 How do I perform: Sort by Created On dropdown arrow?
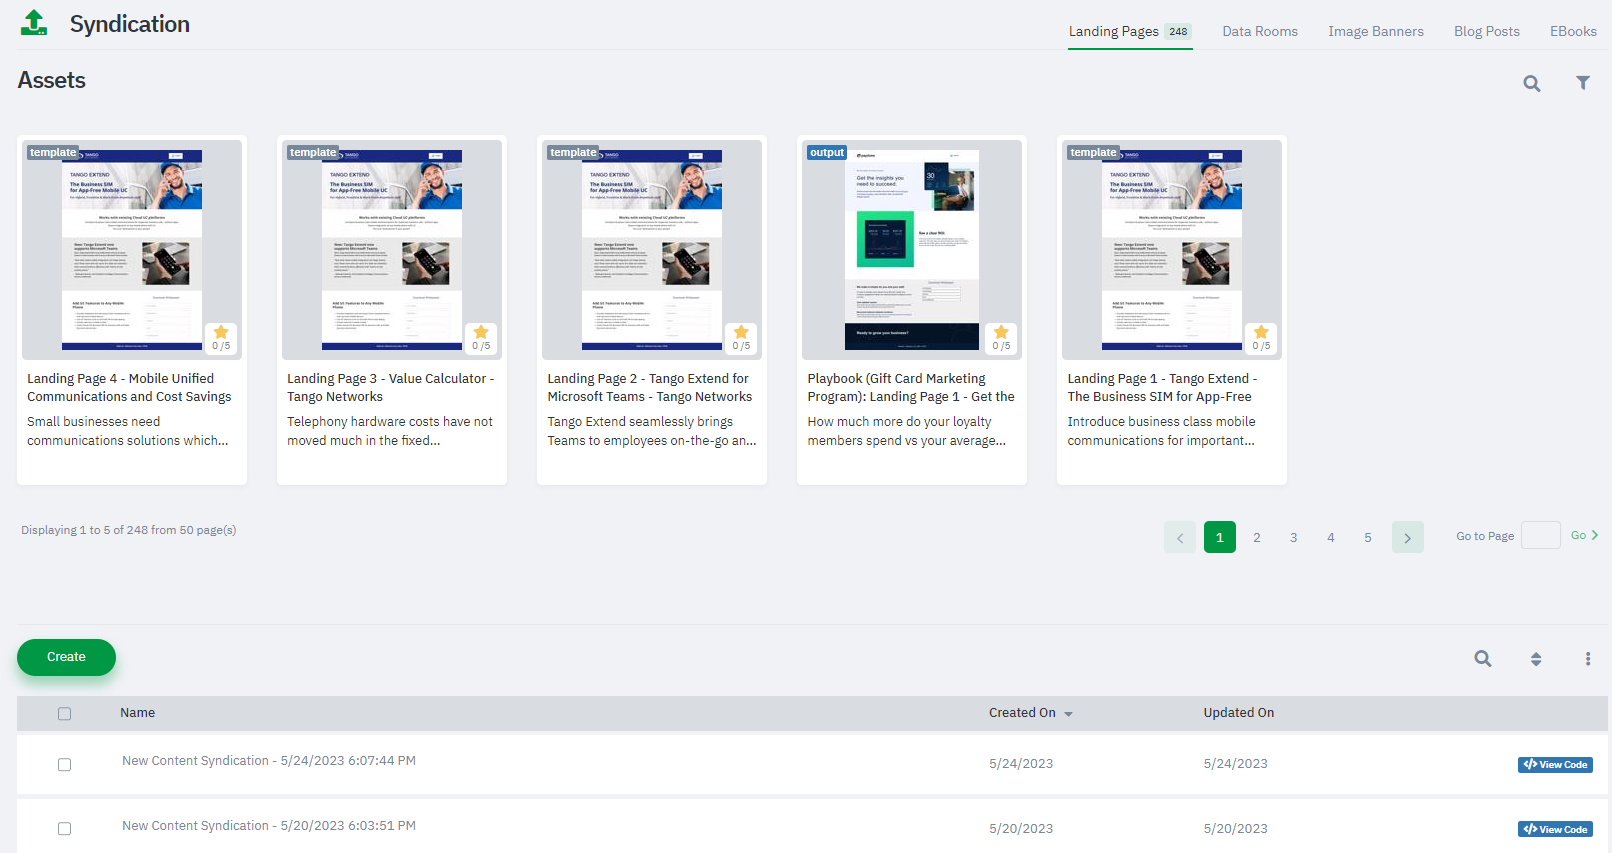1068,714
